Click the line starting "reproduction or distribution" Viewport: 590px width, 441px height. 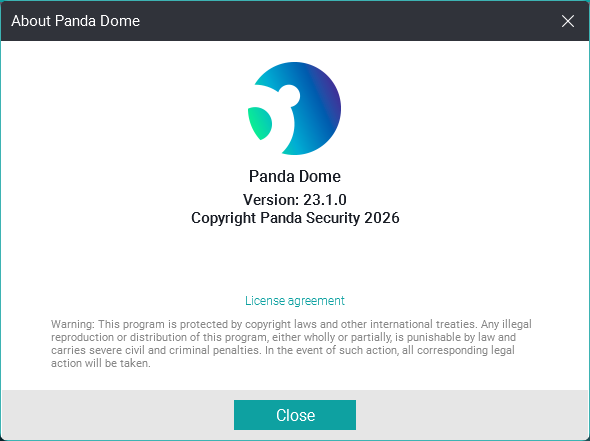pyautogui.click(x=283, y=337)
